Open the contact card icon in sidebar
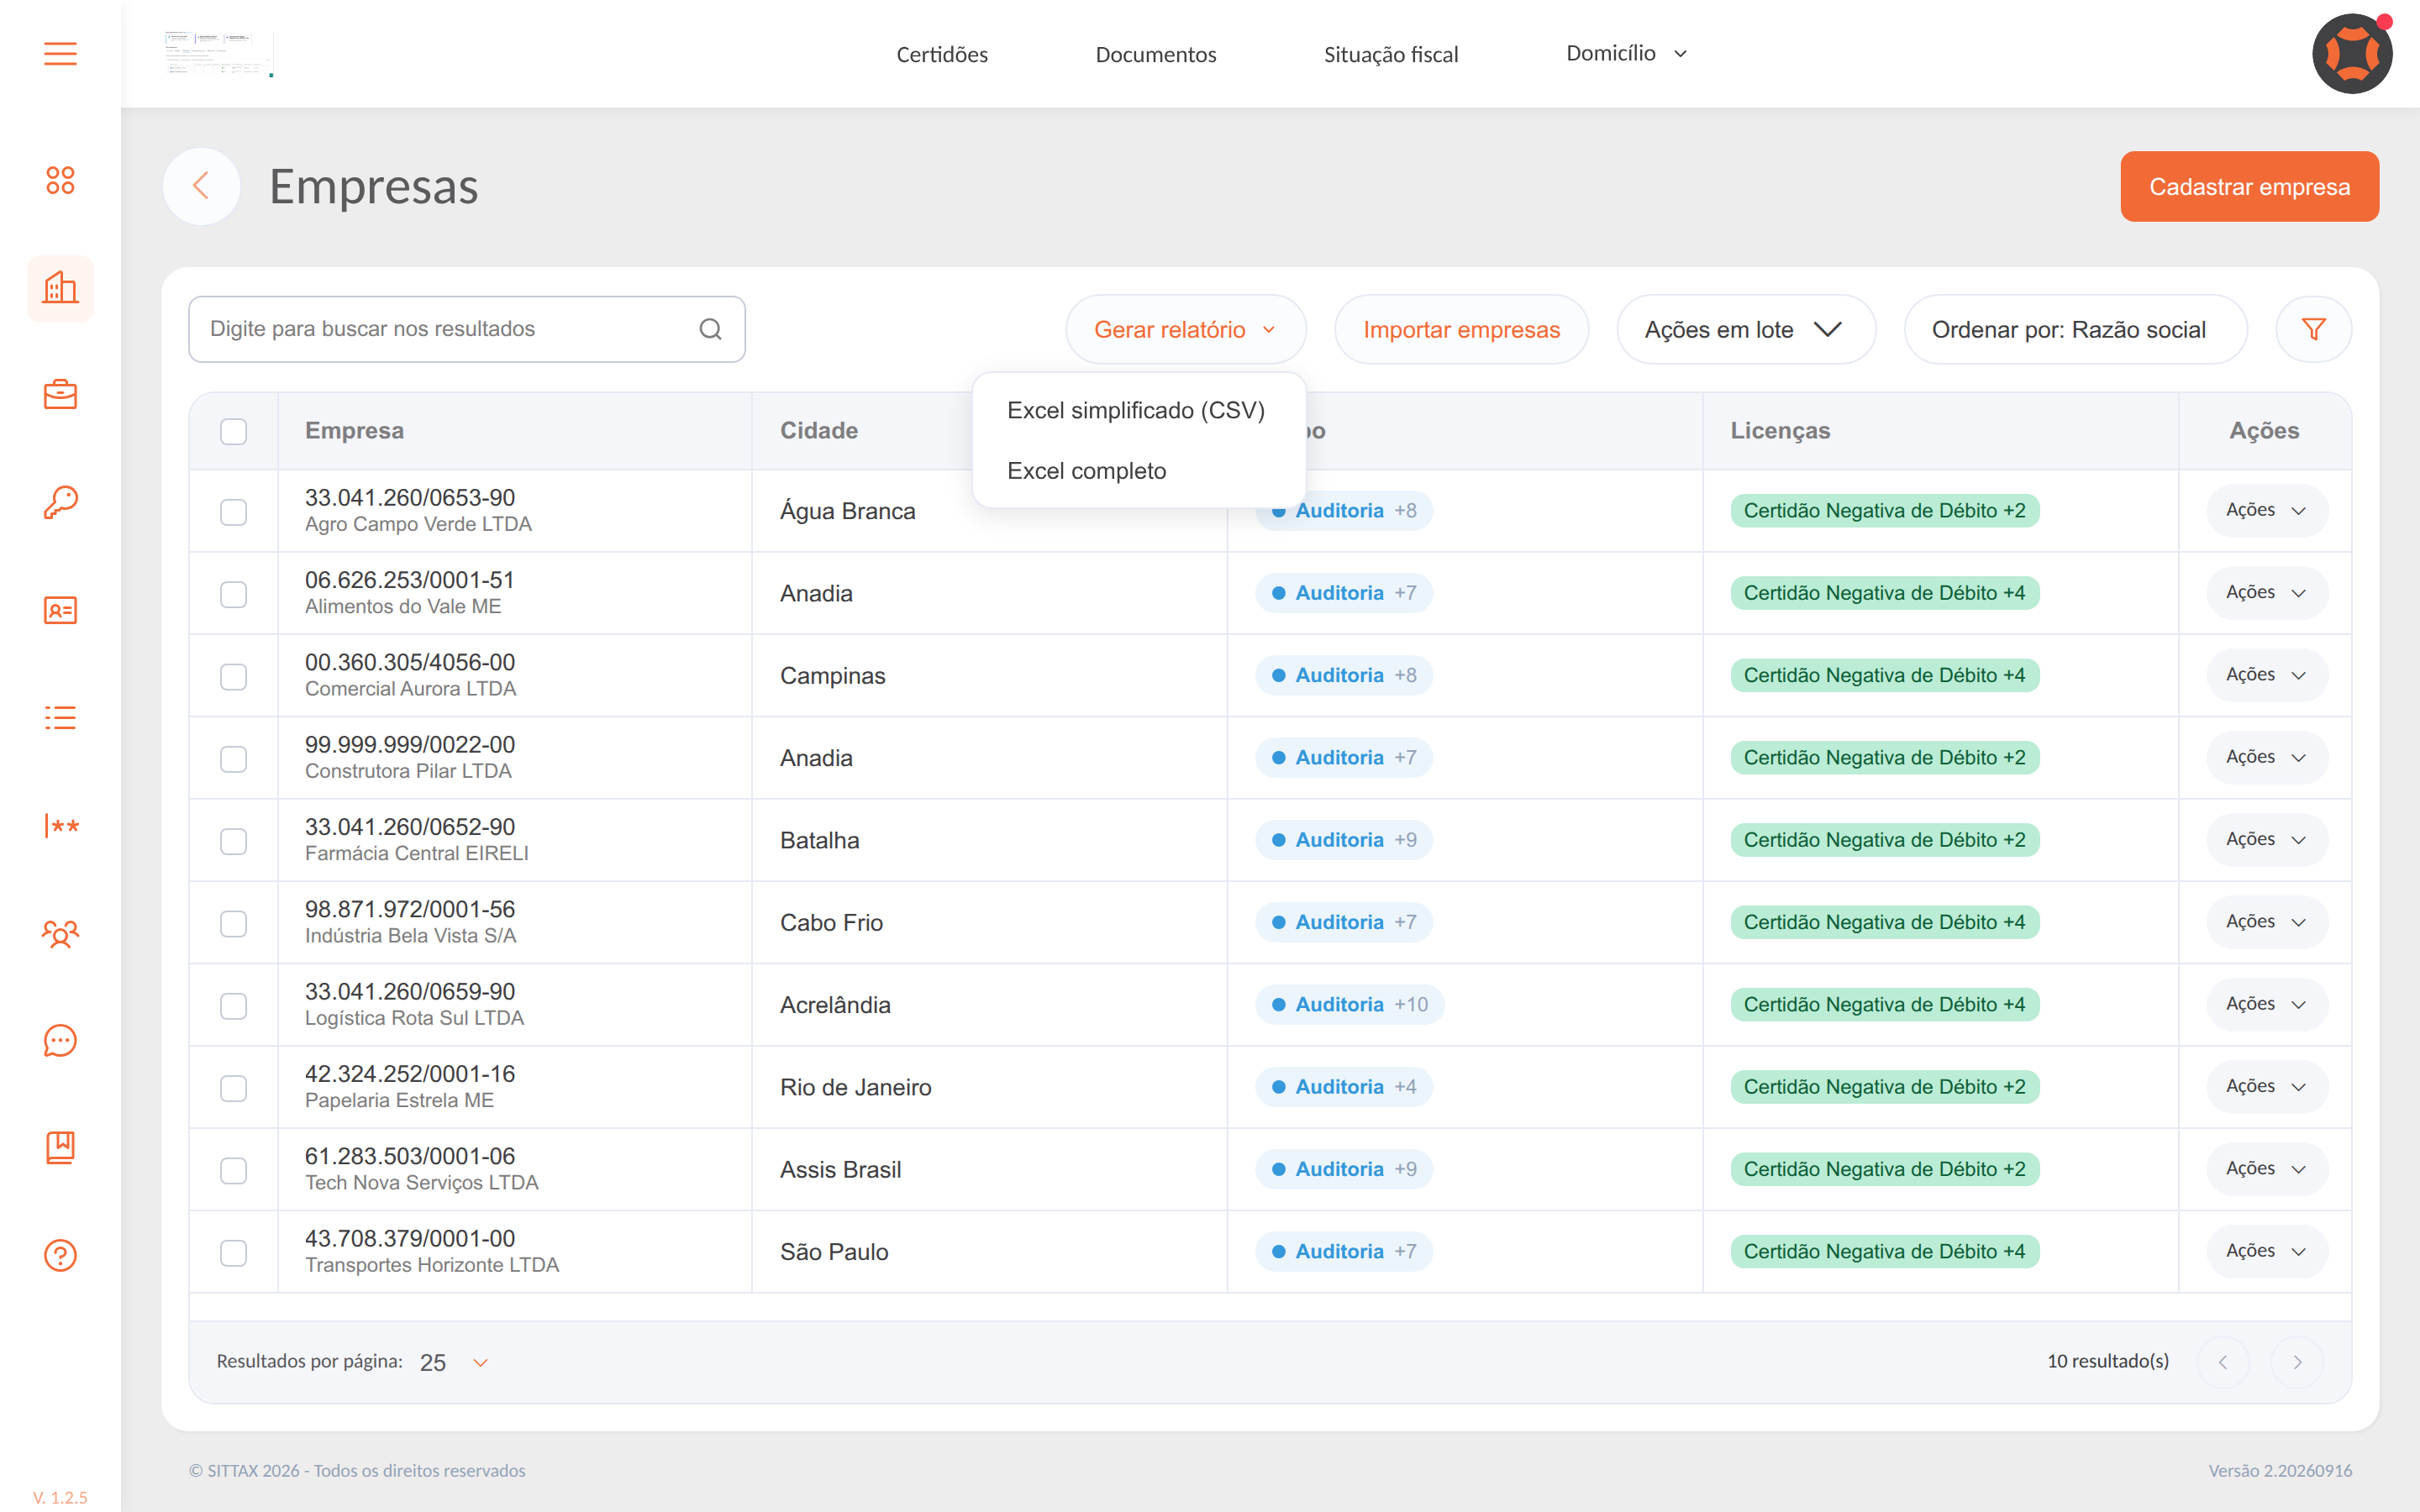This screenshot has height=1512, width=2420. [60, 610]
